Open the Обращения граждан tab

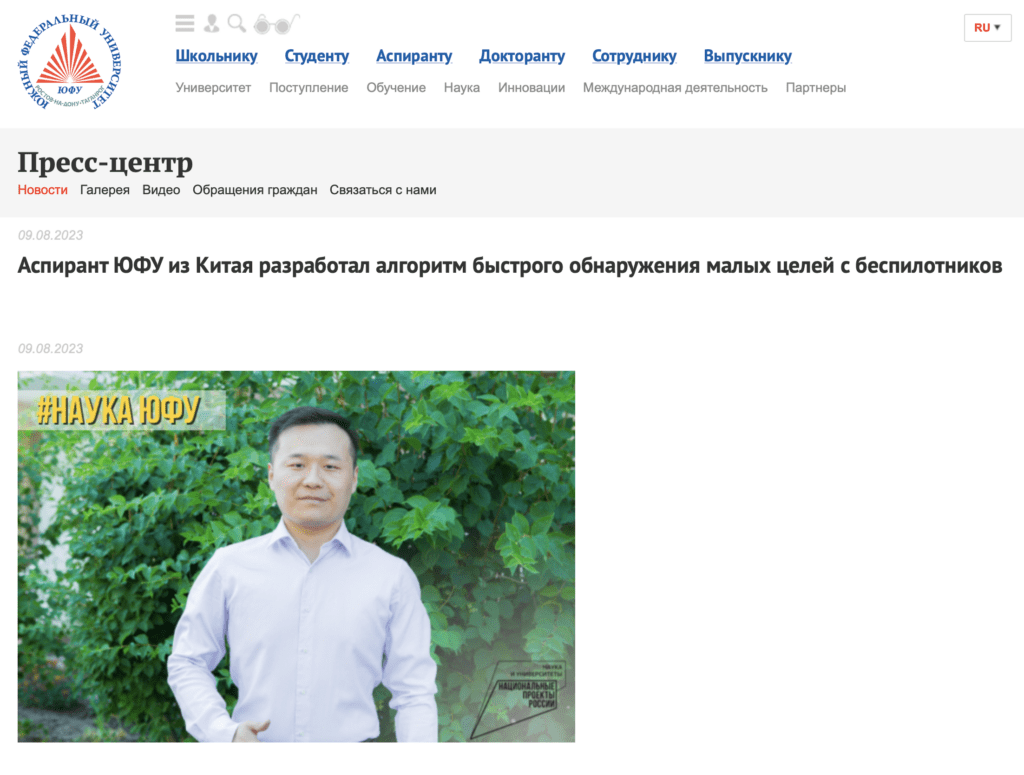[x=255, y=190]
